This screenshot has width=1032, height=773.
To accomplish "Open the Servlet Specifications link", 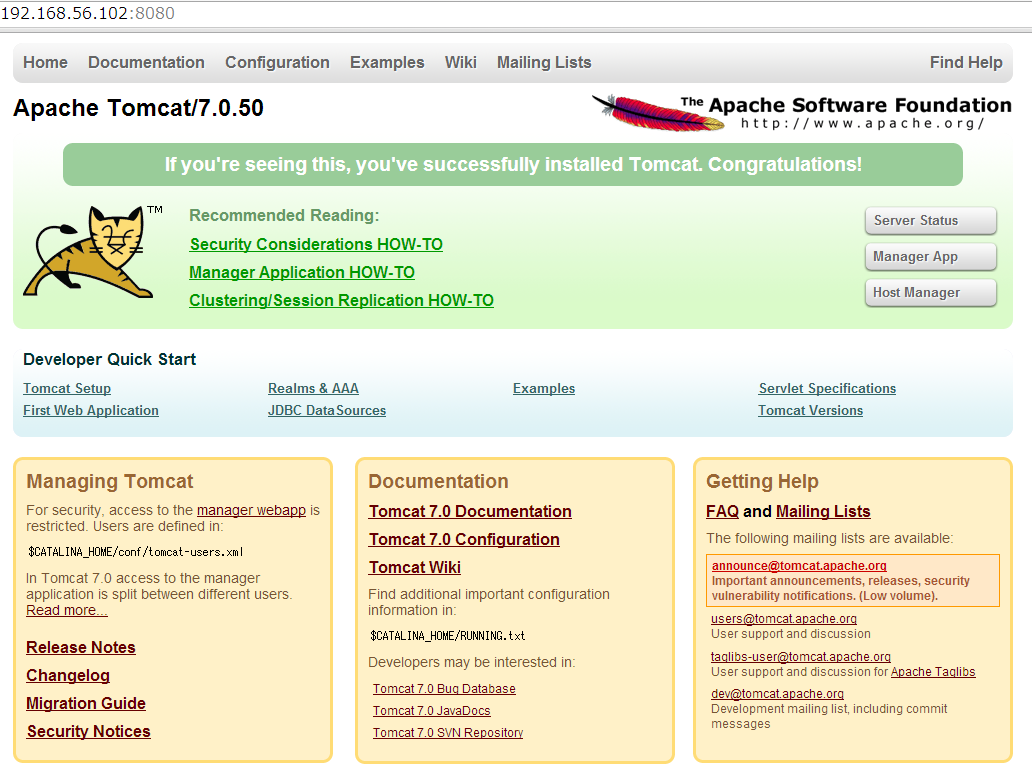I will click(x=827, y=388).
